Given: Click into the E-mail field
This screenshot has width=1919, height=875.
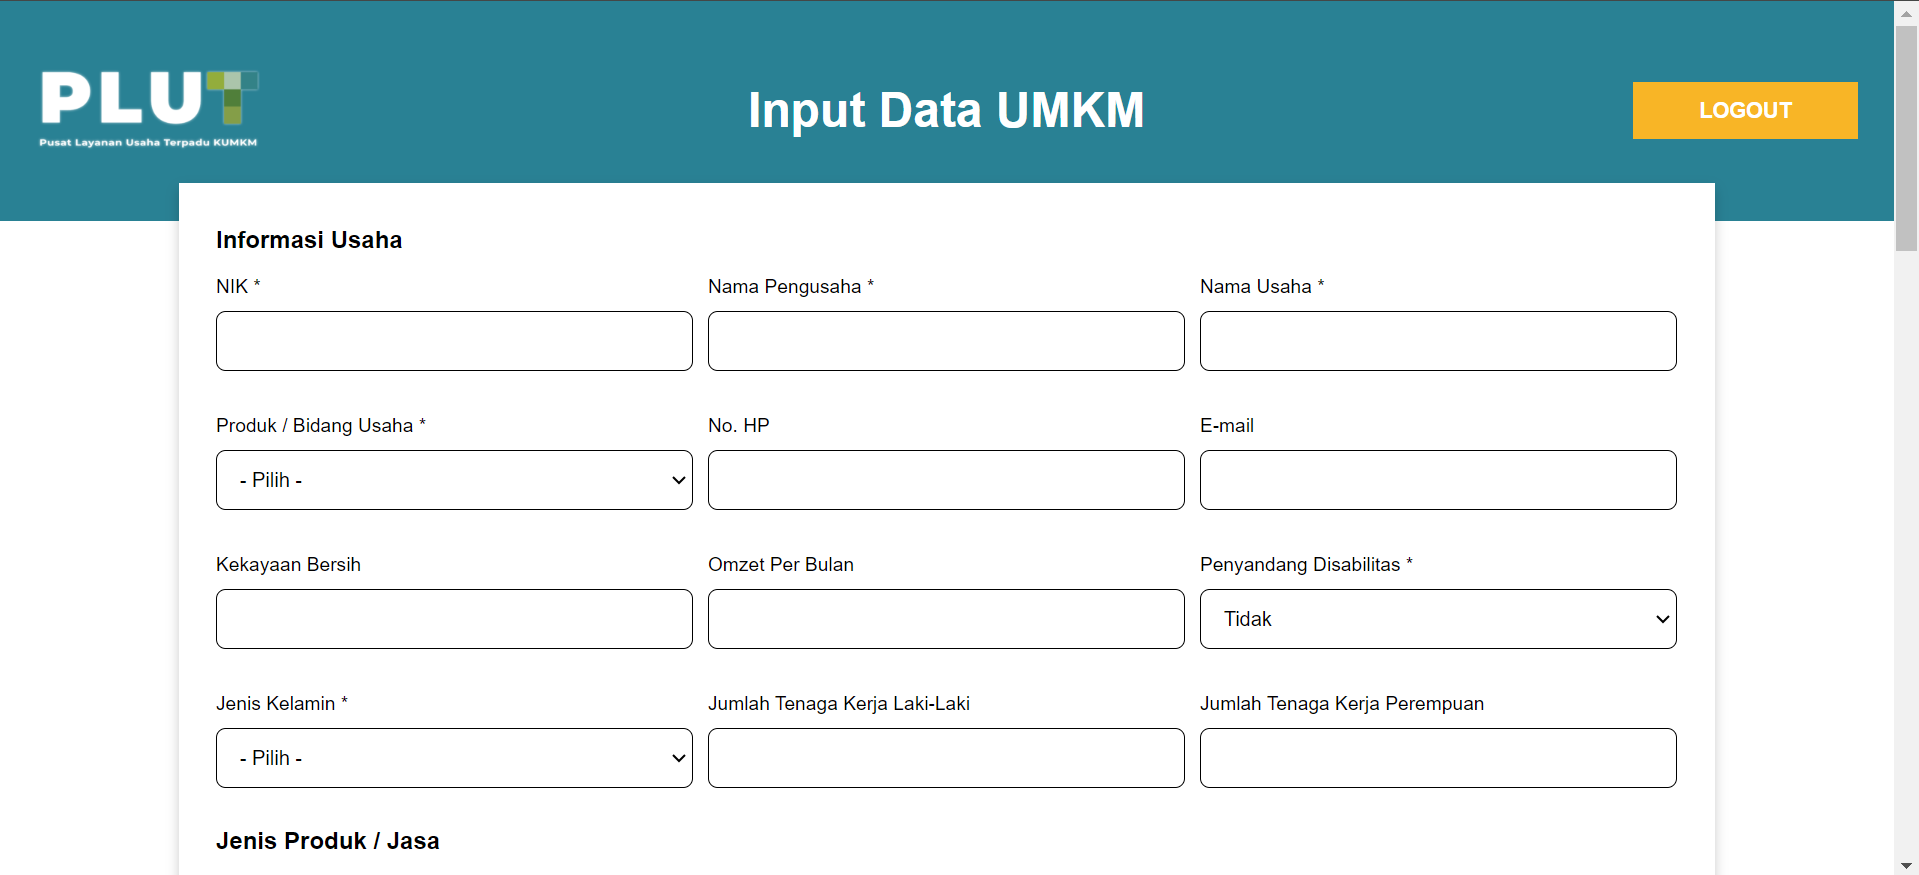Looking at the screenshot, I should 1438,480.
